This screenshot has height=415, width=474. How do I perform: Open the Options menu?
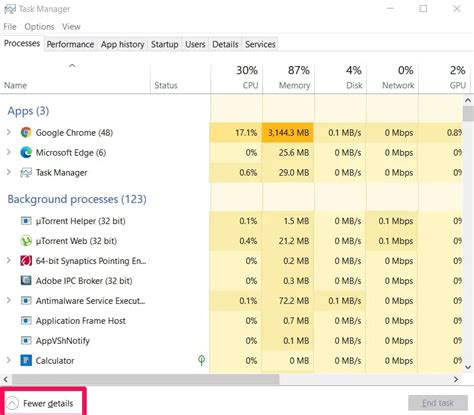point(39,27)
